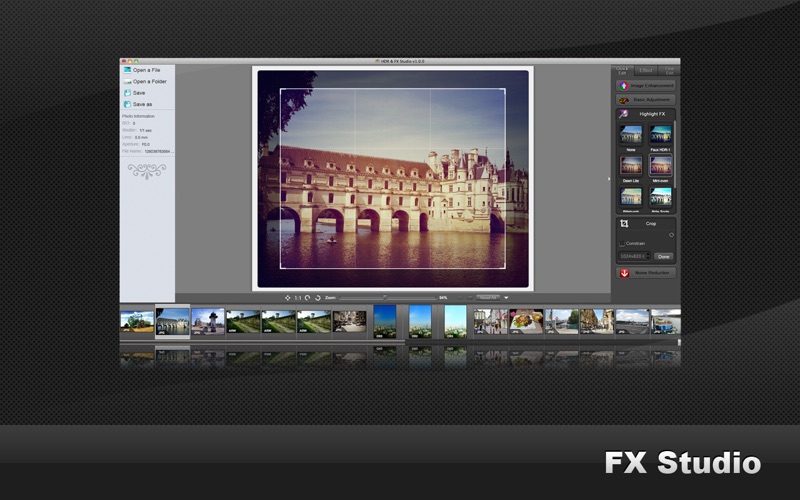Open the Noise Reduction panel

(x=646, y=273)
